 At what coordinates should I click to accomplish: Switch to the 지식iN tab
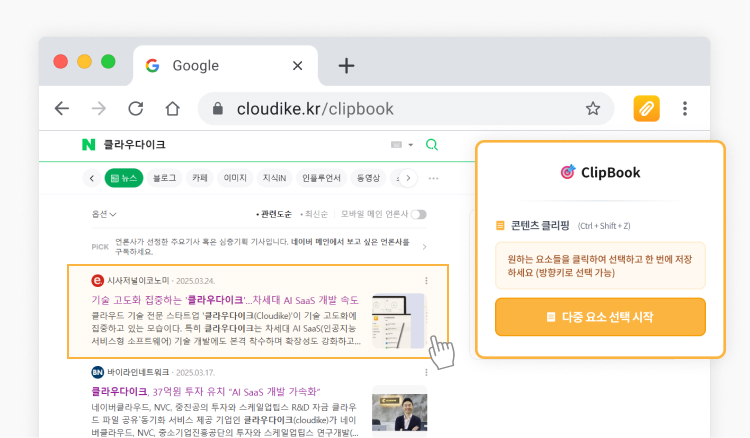tap(274, 178)
